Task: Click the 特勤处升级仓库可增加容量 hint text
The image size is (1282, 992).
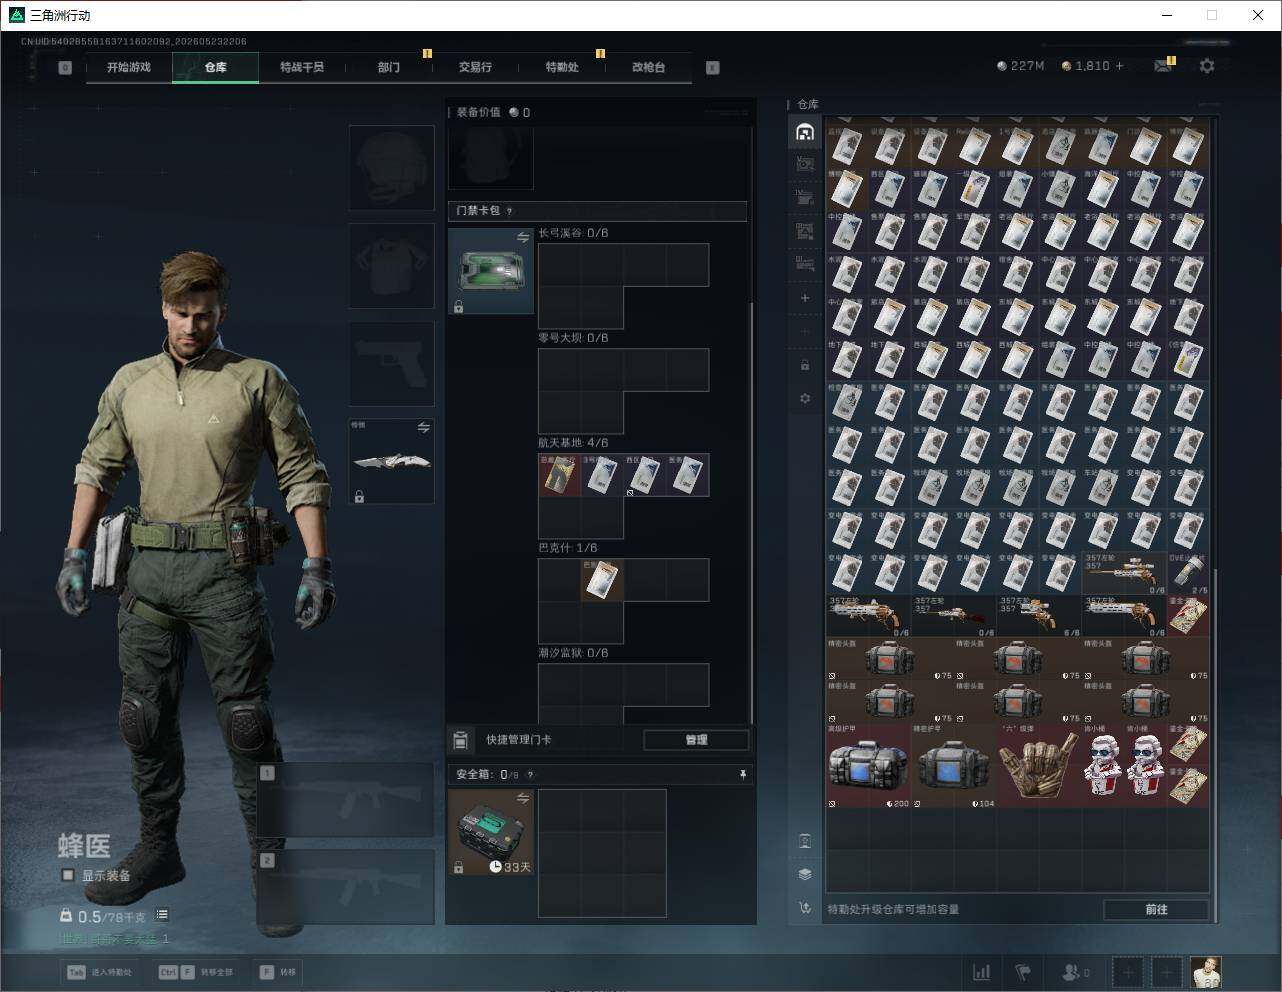Action: coord(894,909)
